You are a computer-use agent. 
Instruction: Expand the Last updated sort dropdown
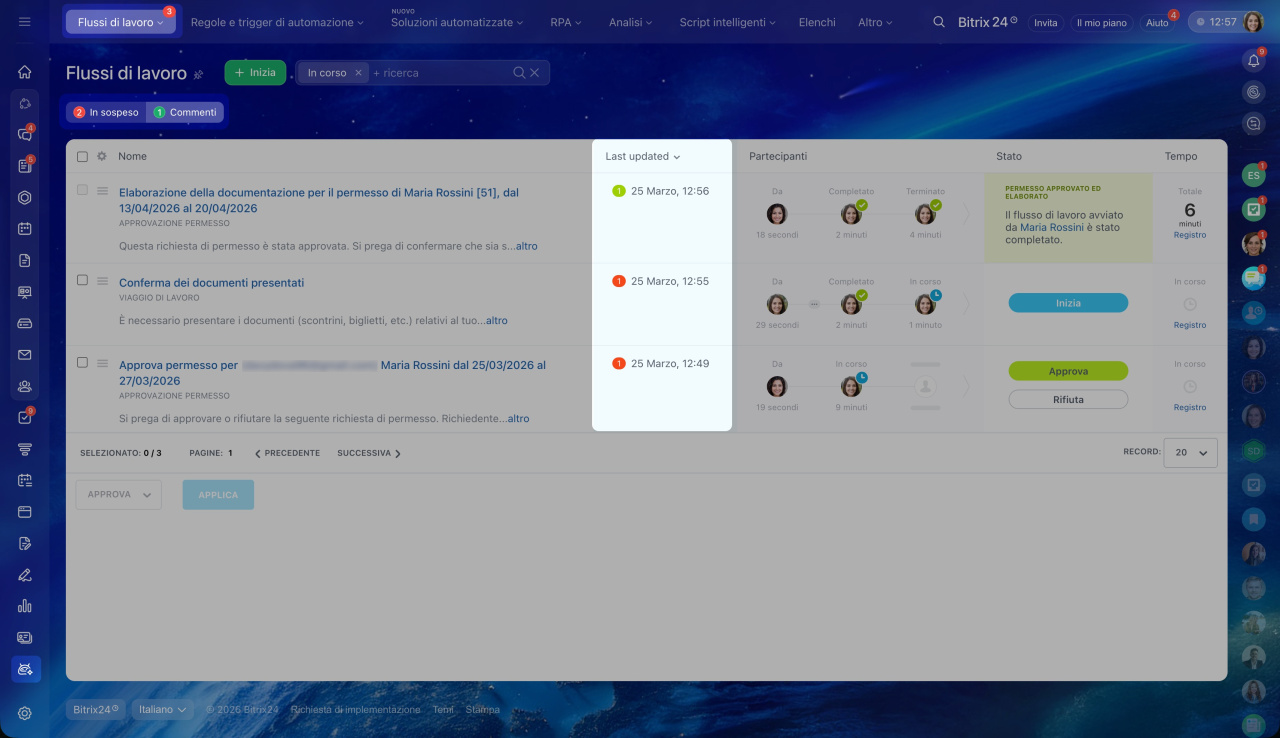coord(642,157)
